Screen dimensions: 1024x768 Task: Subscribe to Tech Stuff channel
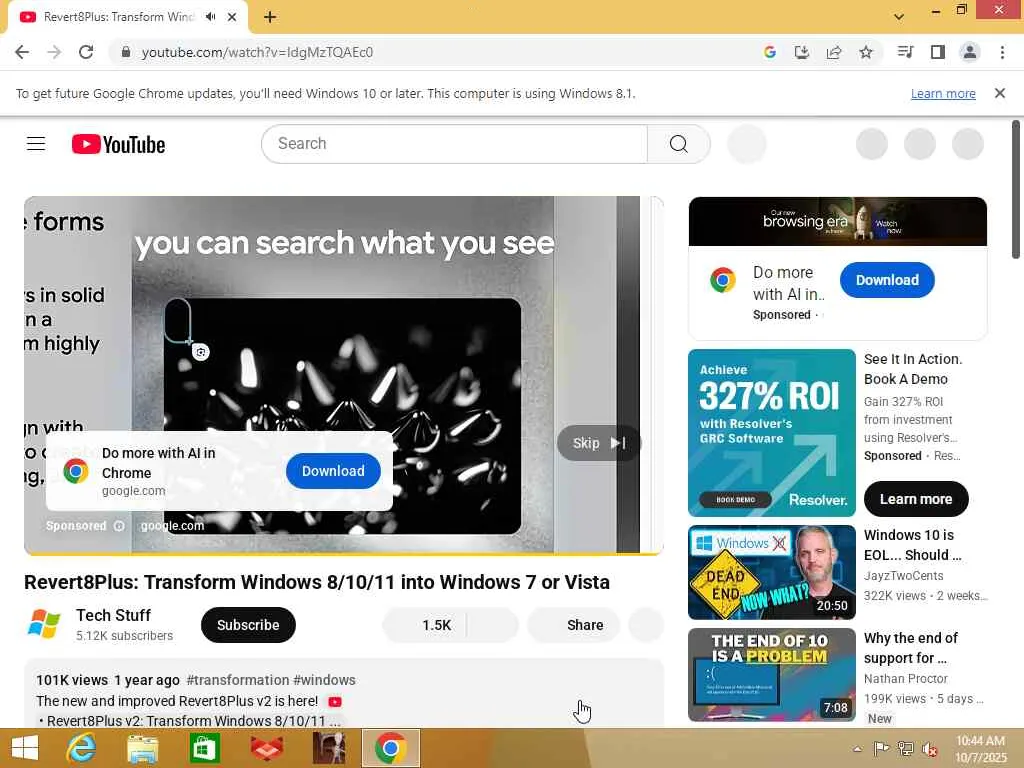pos(248,625)
